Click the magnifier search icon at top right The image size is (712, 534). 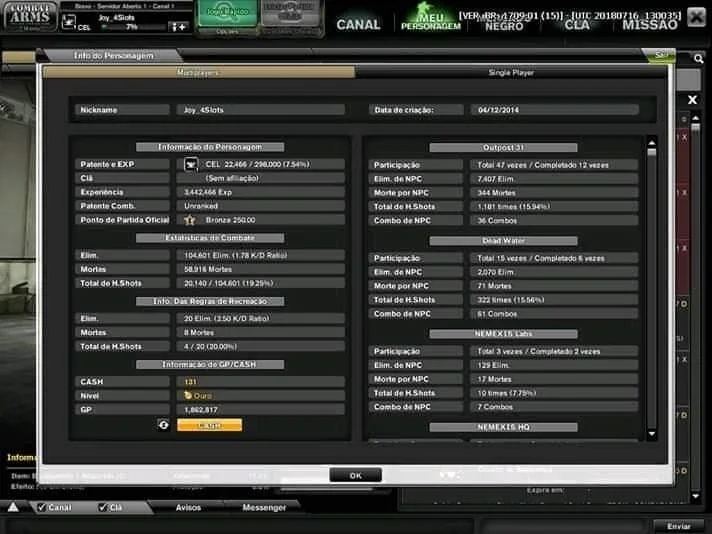tap(698, 58)
